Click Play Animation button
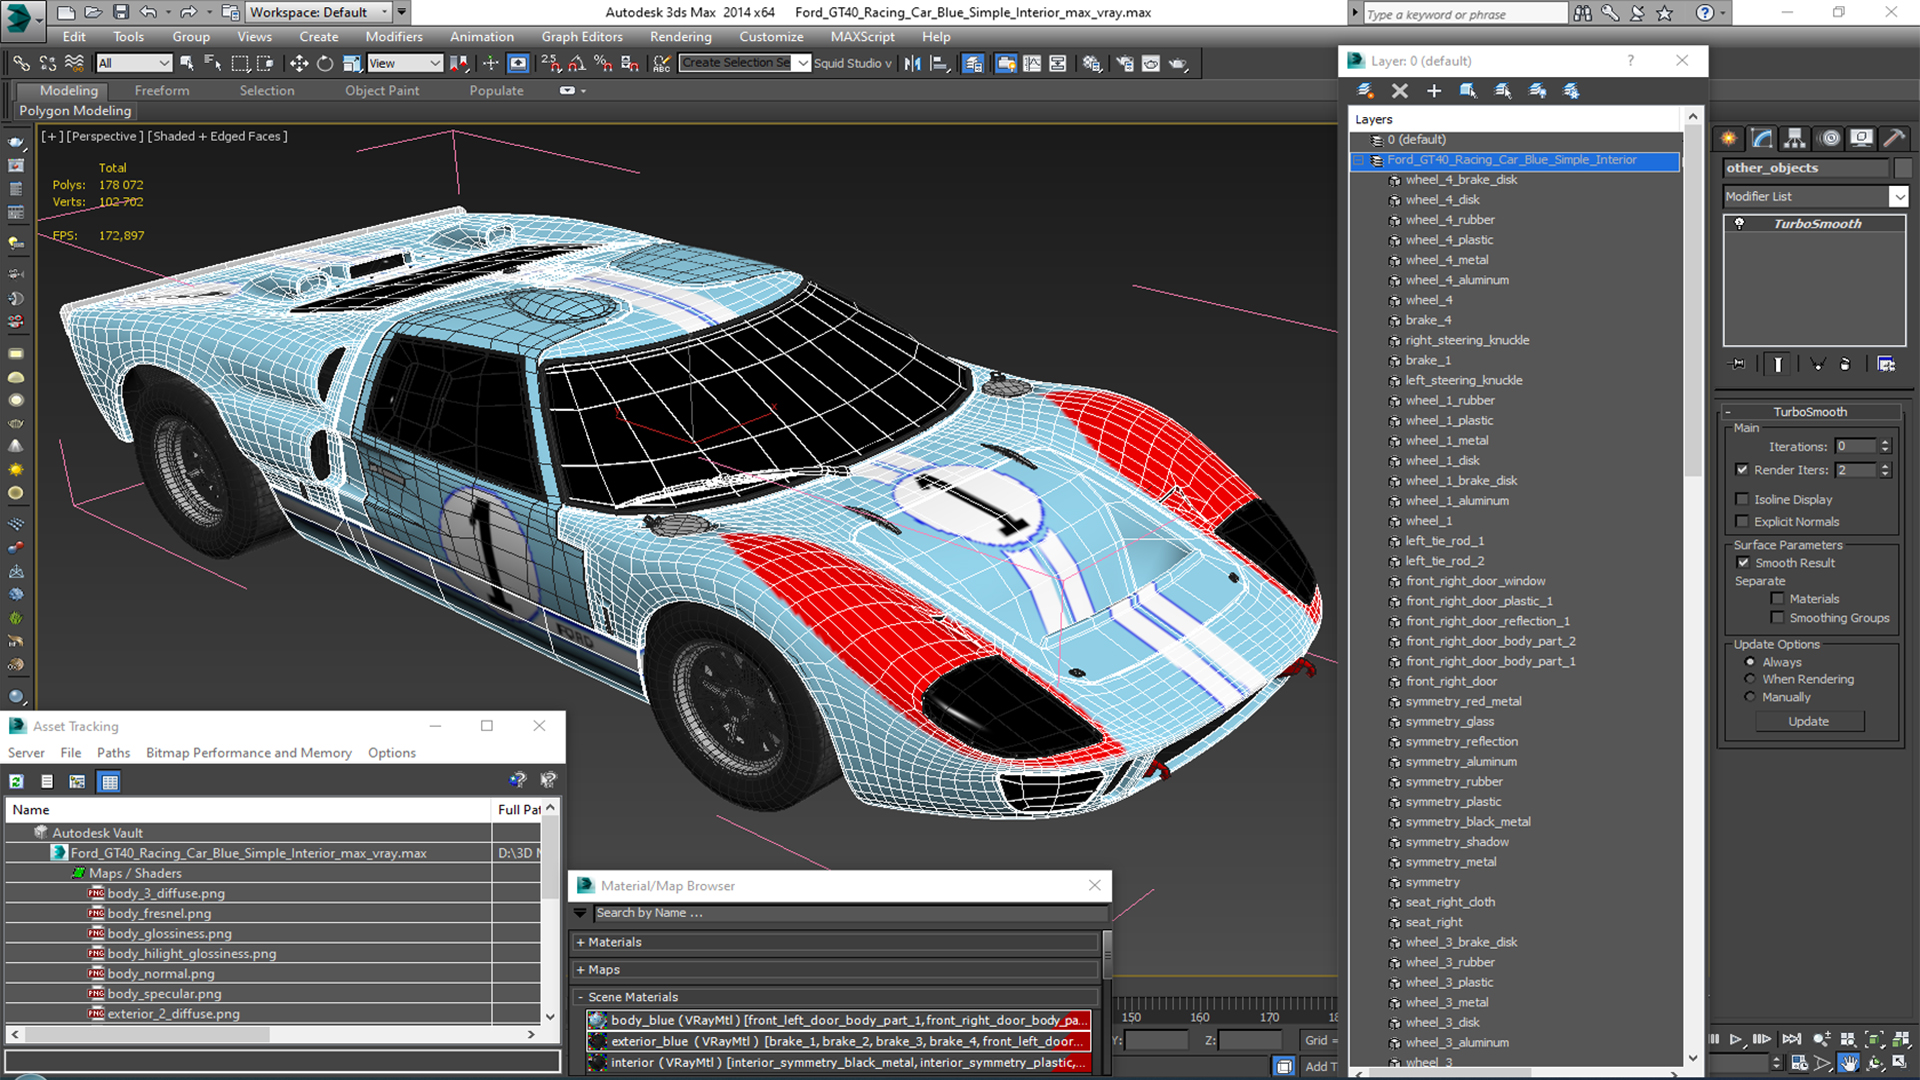Image resolution: width=1920 pixels, height=1080 pixels. coord(1736,1040)
